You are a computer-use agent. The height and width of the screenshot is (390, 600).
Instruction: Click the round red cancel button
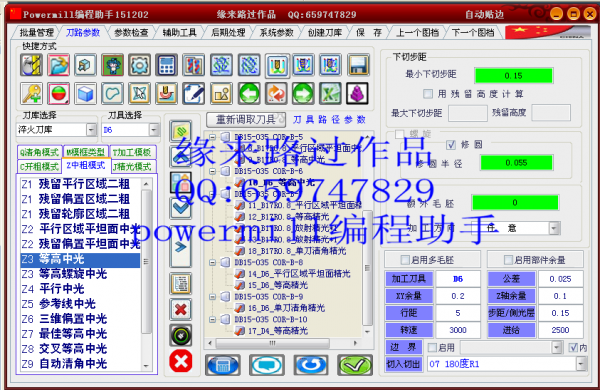click(181, 361)
